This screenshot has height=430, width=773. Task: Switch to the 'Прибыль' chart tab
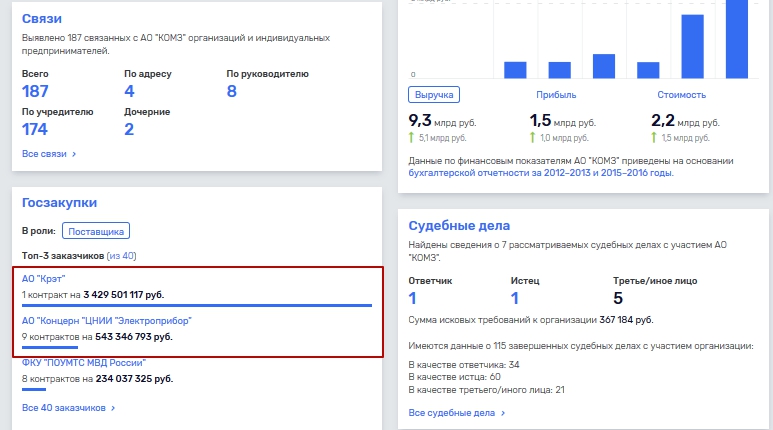[x=556, y=95]
